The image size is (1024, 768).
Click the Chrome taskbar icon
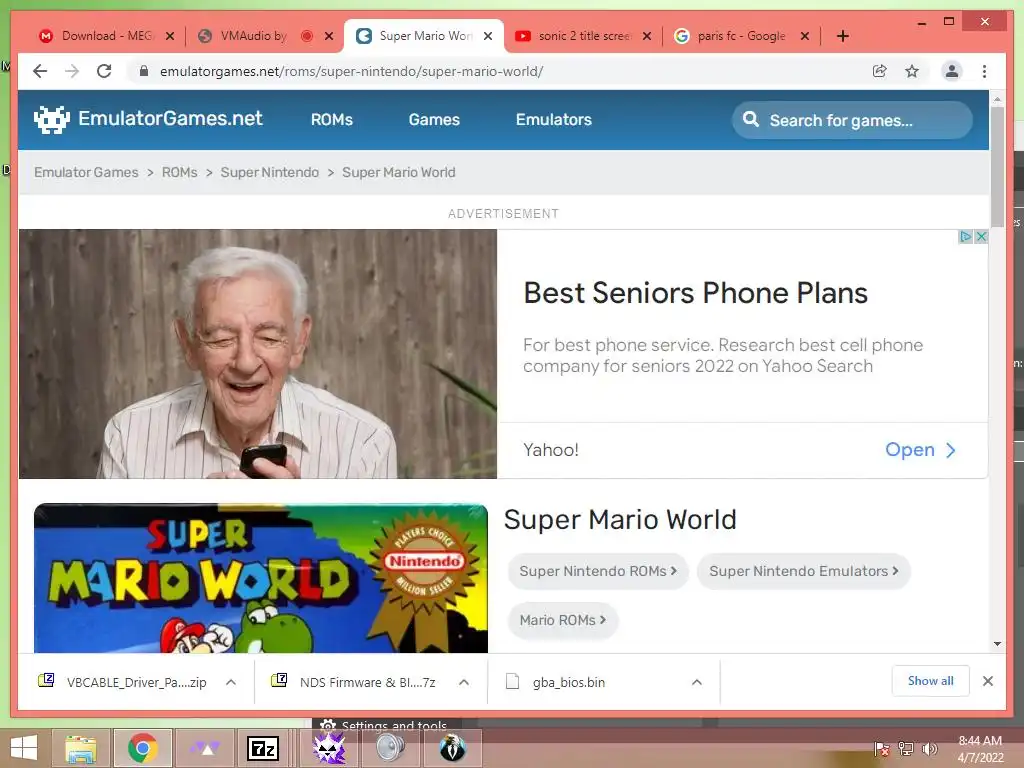click(142, 748)
